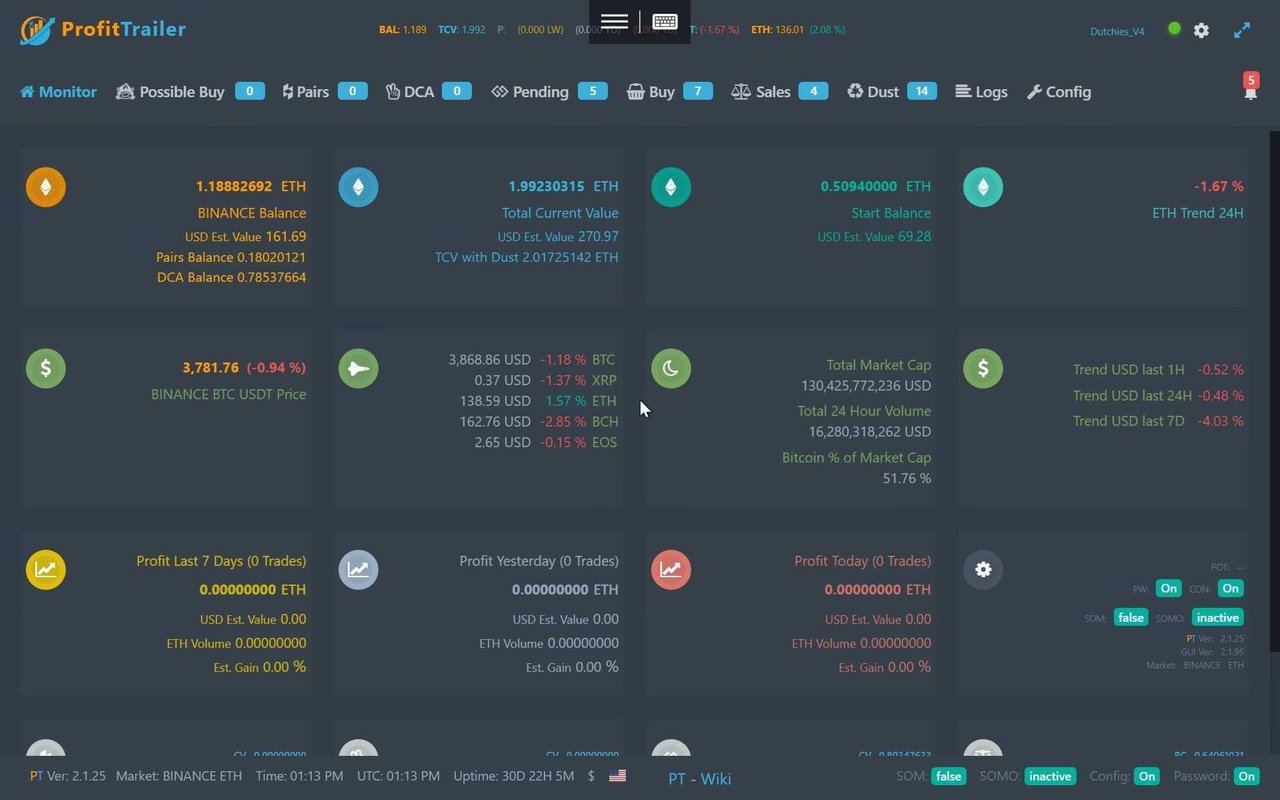
Task: Click Uptime: 30D 22H 5M in footer
Action: (x=514, y=776)
